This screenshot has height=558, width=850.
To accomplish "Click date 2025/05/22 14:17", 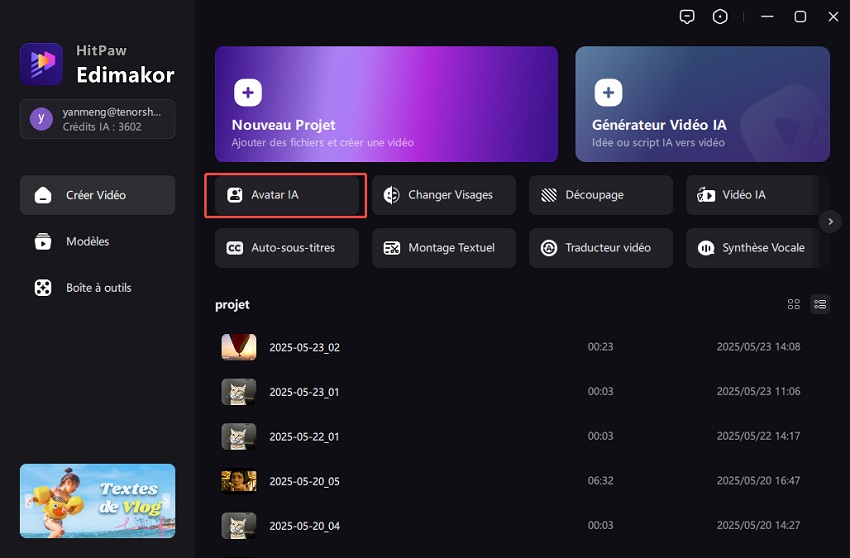I will (758, 435).
